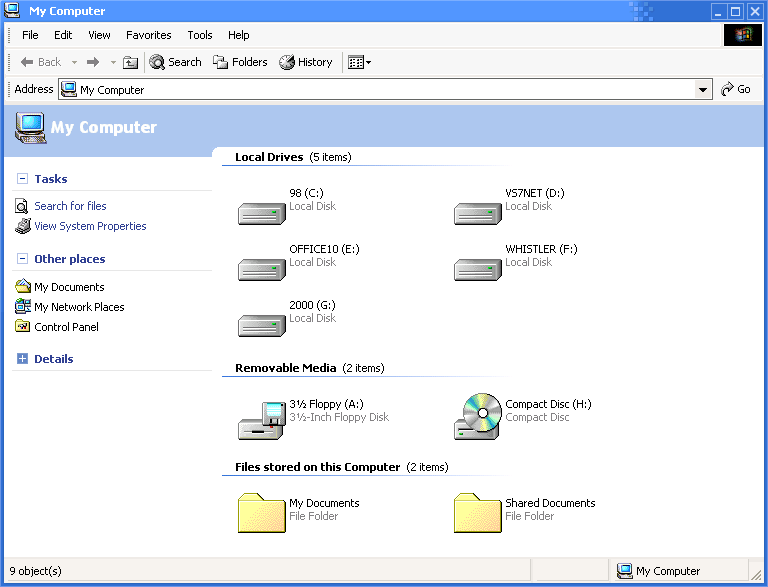Select the OFFICE10 (E:) drive icon

pyautogui.click(x=262, y=269)
